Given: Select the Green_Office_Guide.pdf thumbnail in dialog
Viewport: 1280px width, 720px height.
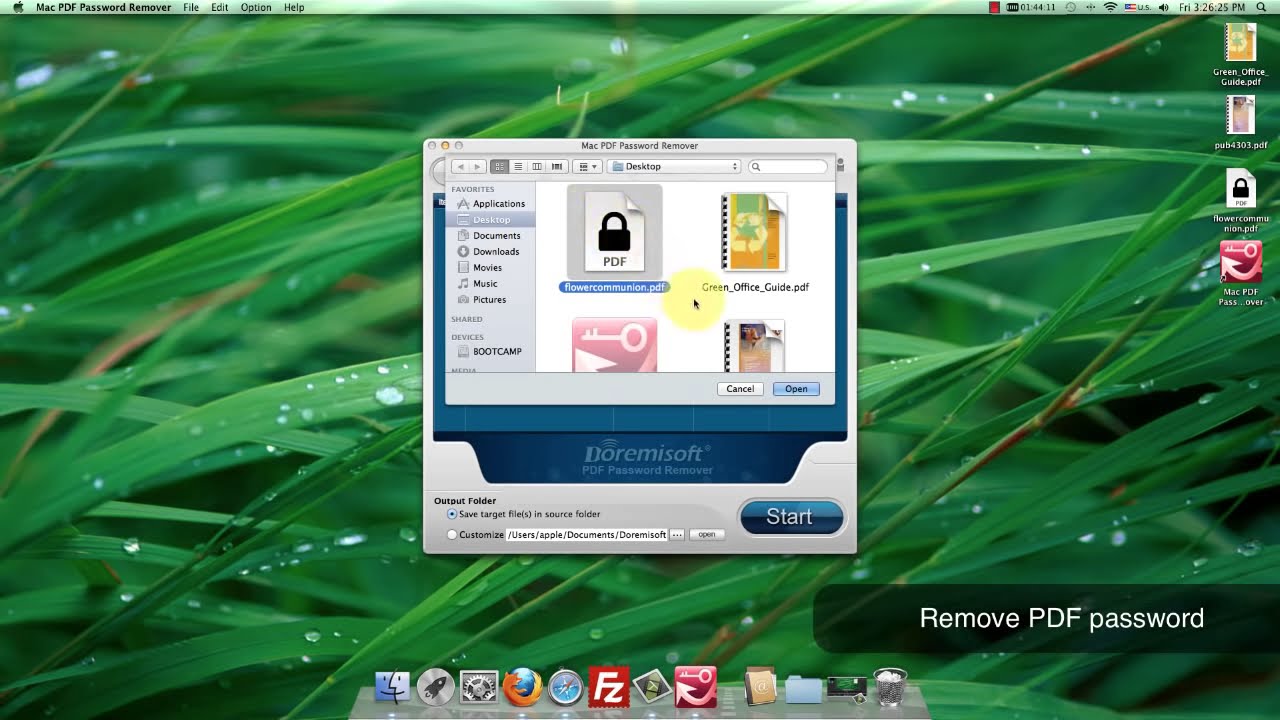Looking at the screenshot, I should click(754, 232).
